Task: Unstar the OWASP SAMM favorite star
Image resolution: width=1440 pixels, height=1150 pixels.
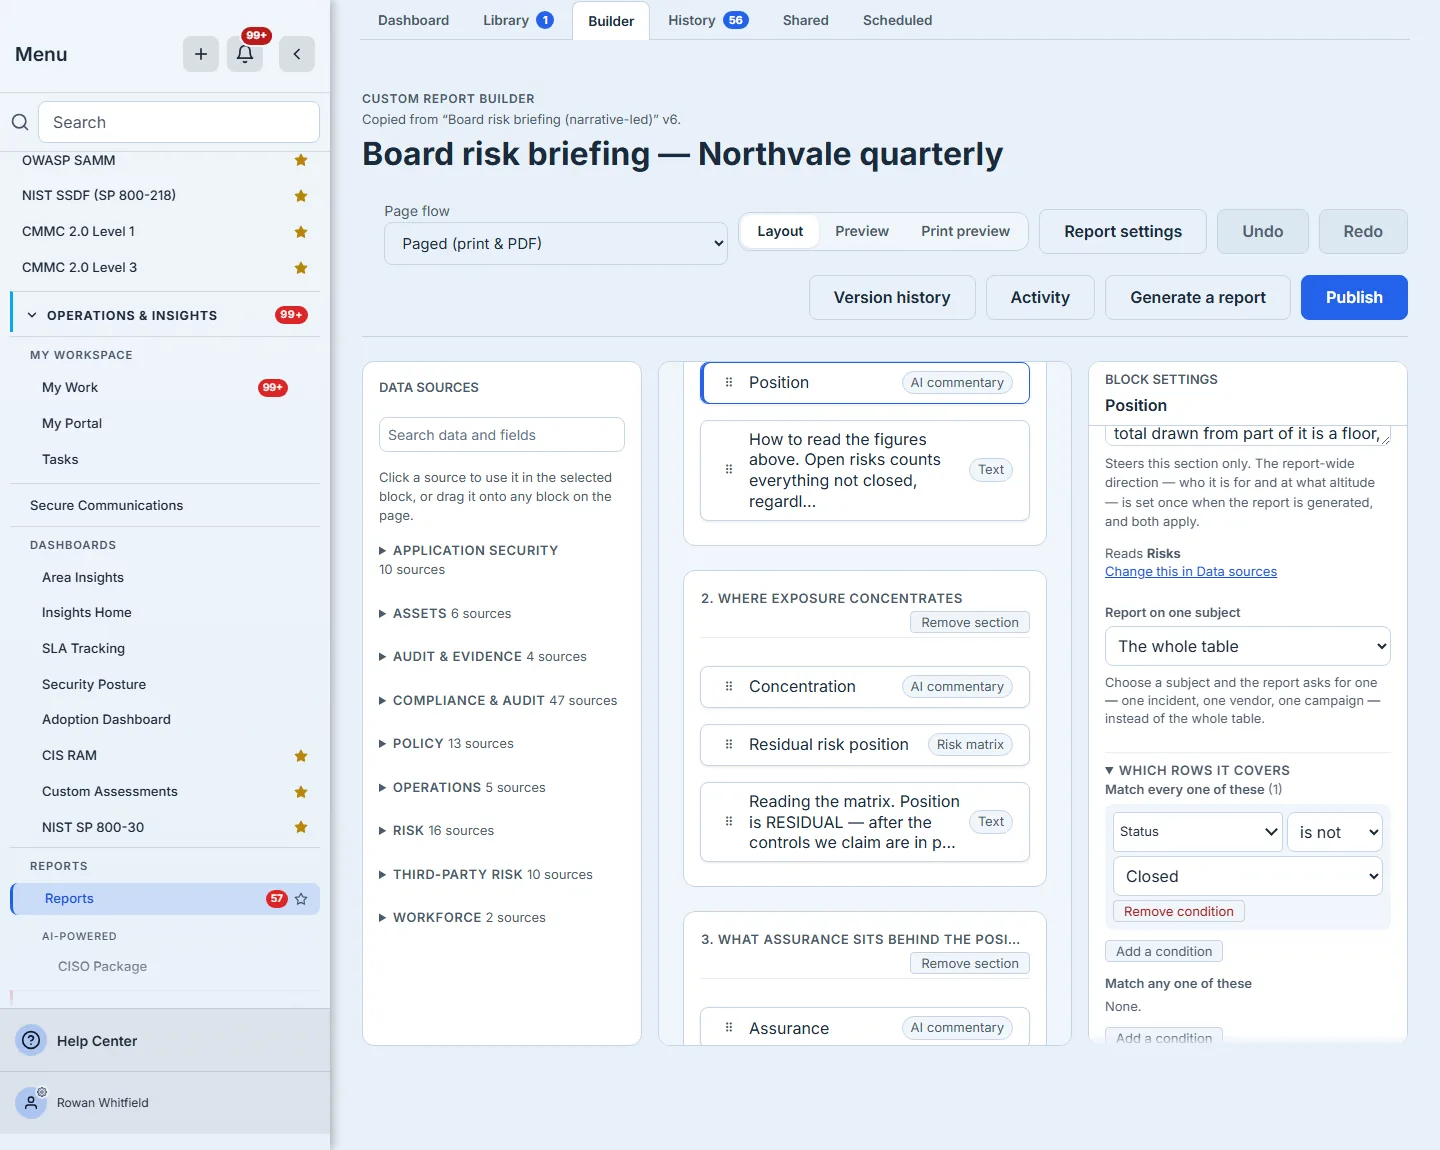Action: click(301, 160)
